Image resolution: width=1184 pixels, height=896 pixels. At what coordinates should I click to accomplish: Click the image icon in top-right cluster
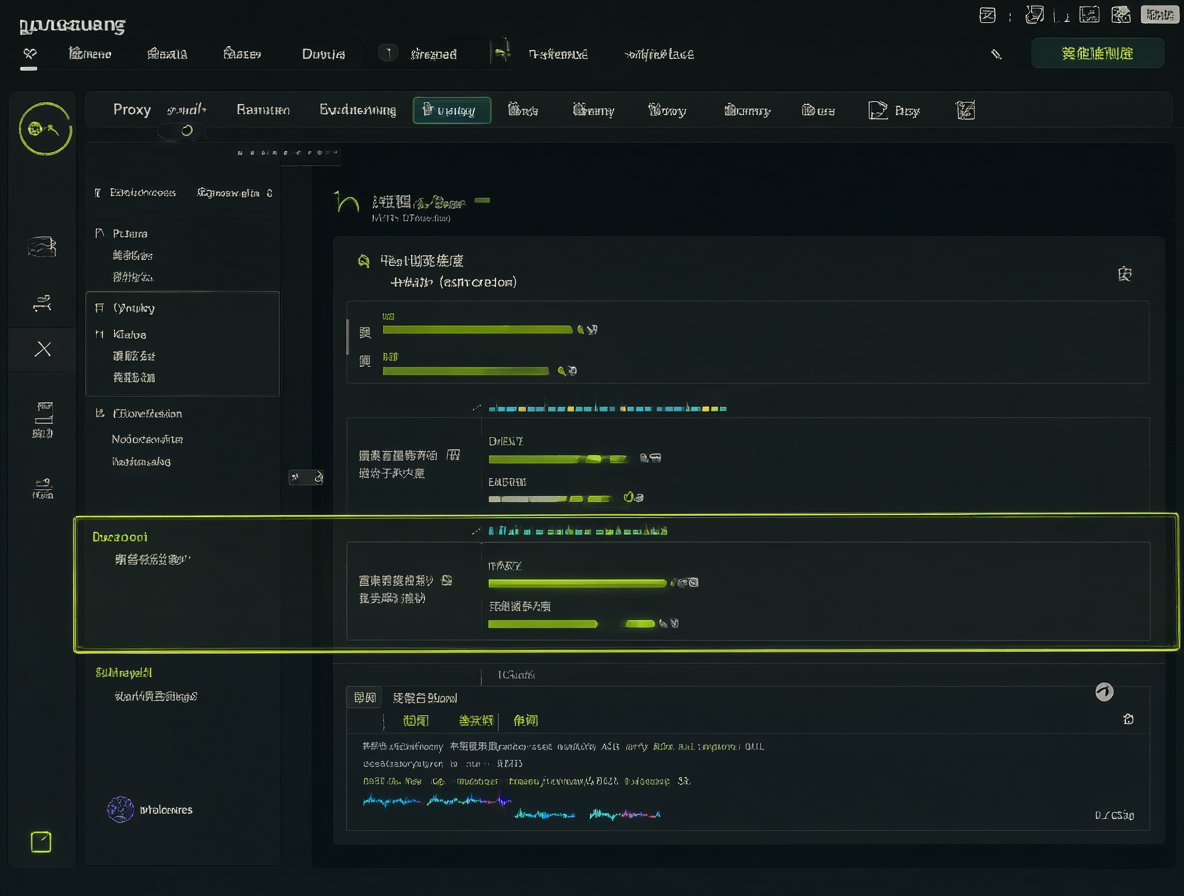[1089, 14]
